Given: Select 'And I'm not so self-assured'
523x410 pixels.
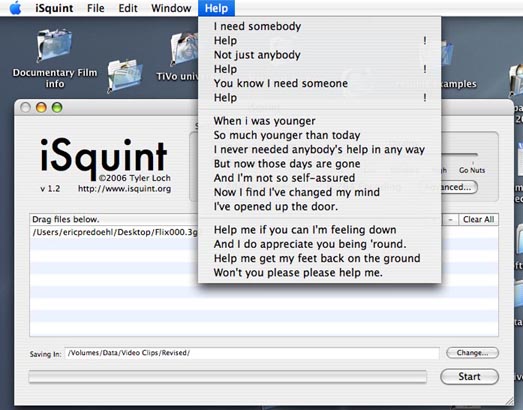Looking at the screenshot, I should click(x=320, y=178).
